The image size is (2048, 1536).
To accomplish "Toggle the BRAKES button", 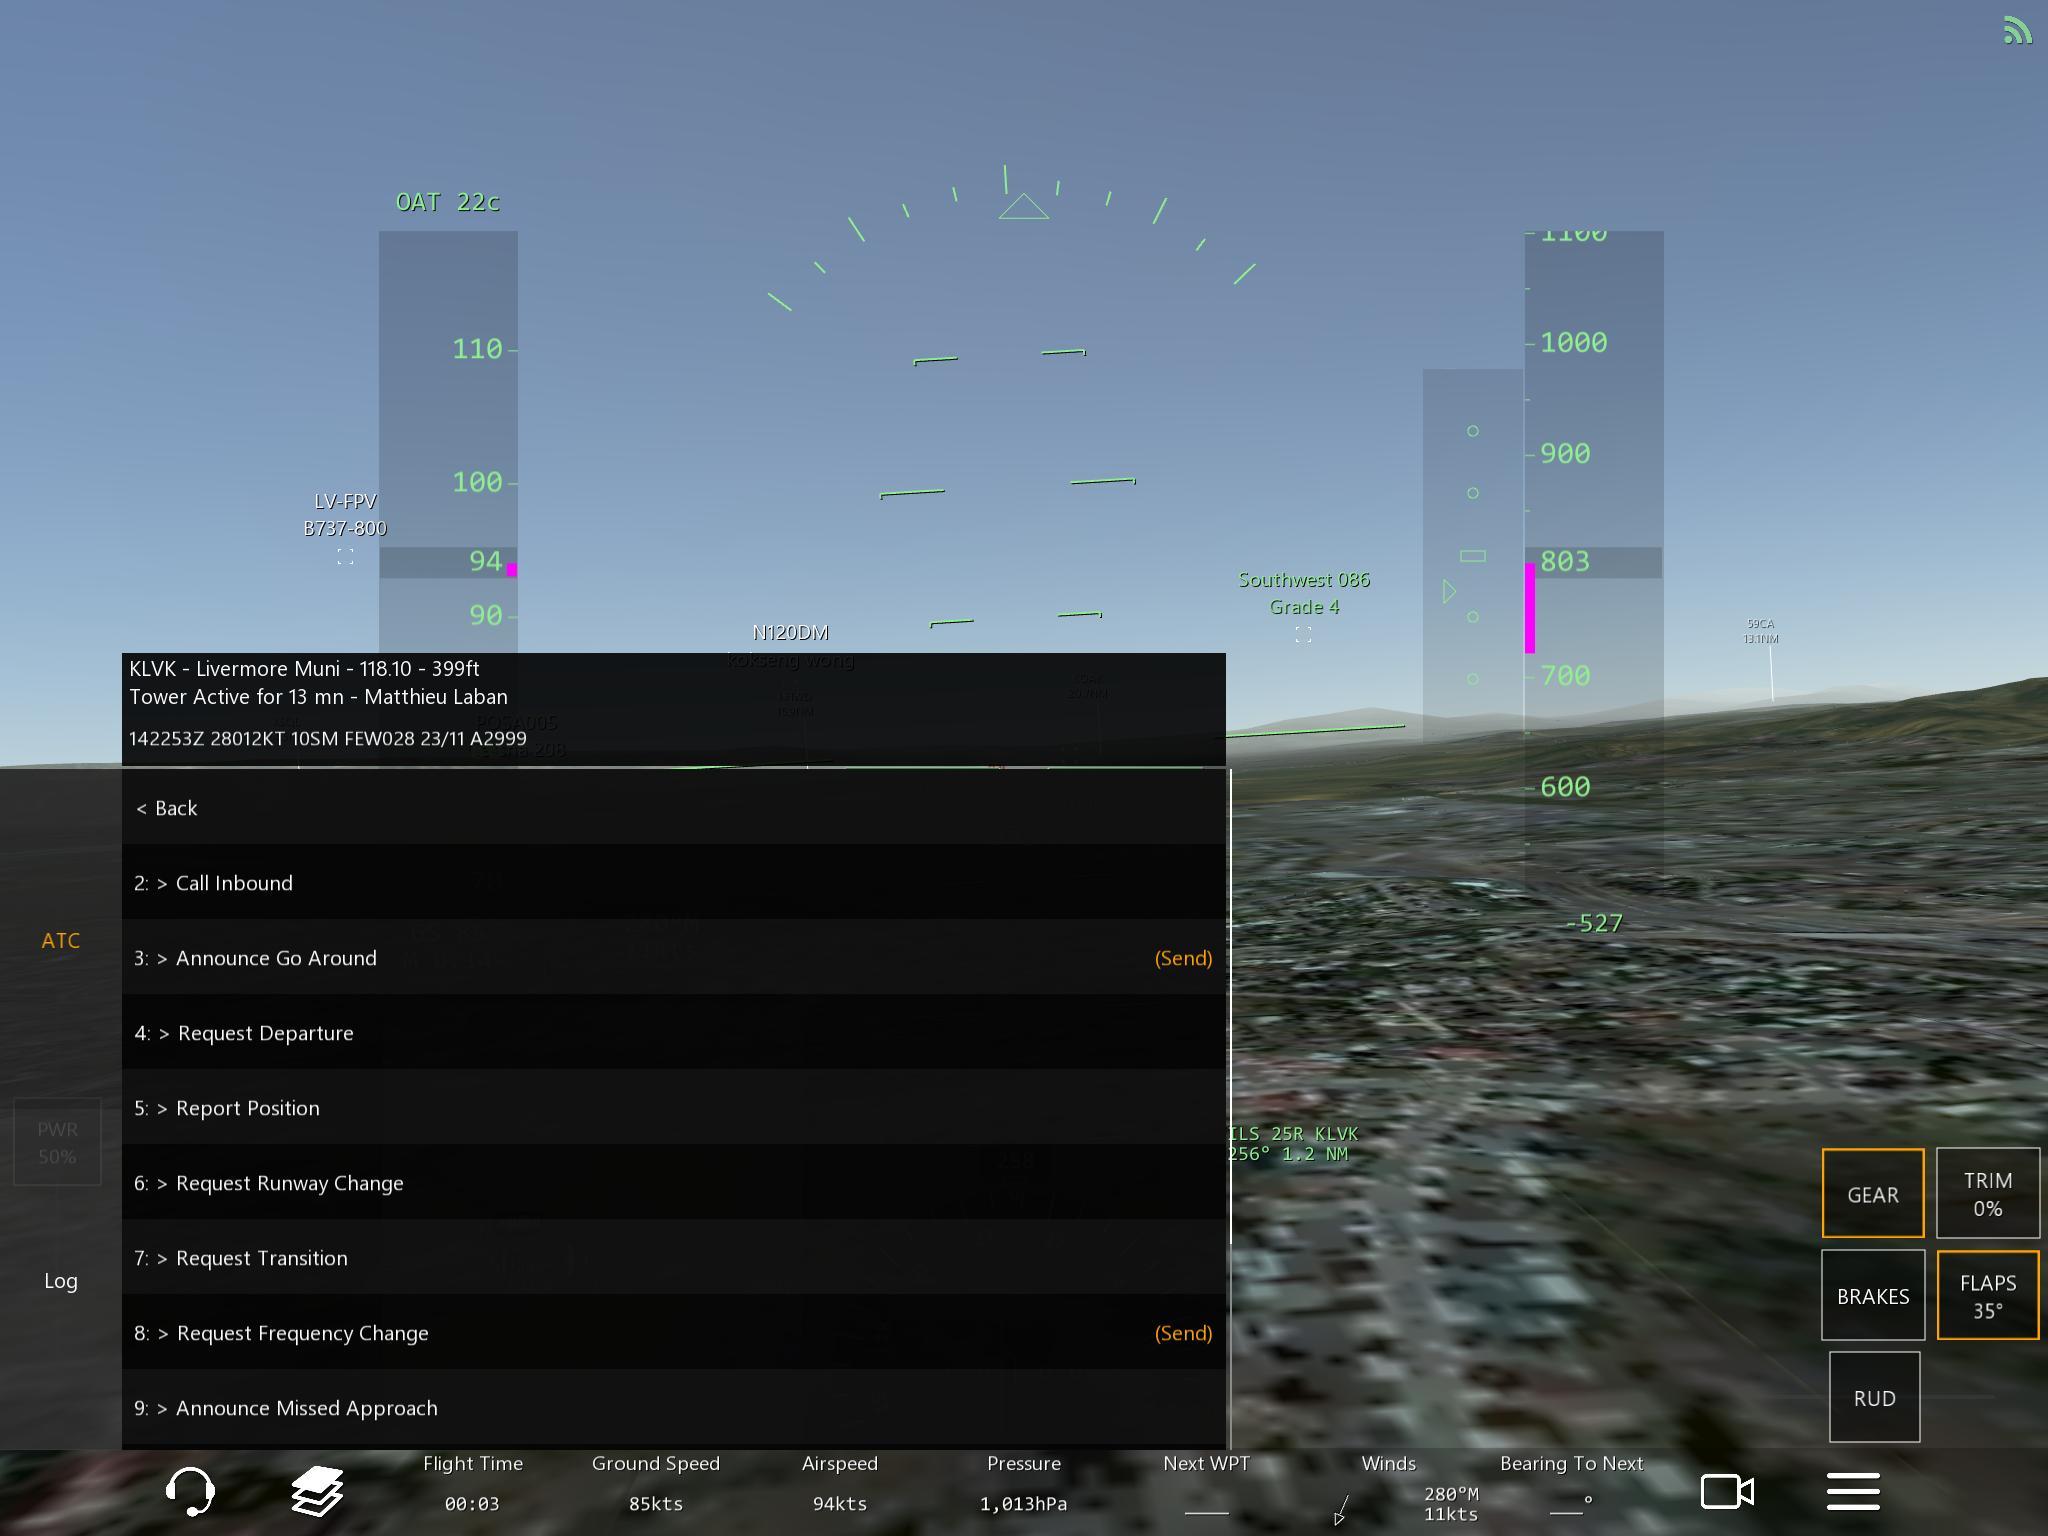I will [1872, 1295].
